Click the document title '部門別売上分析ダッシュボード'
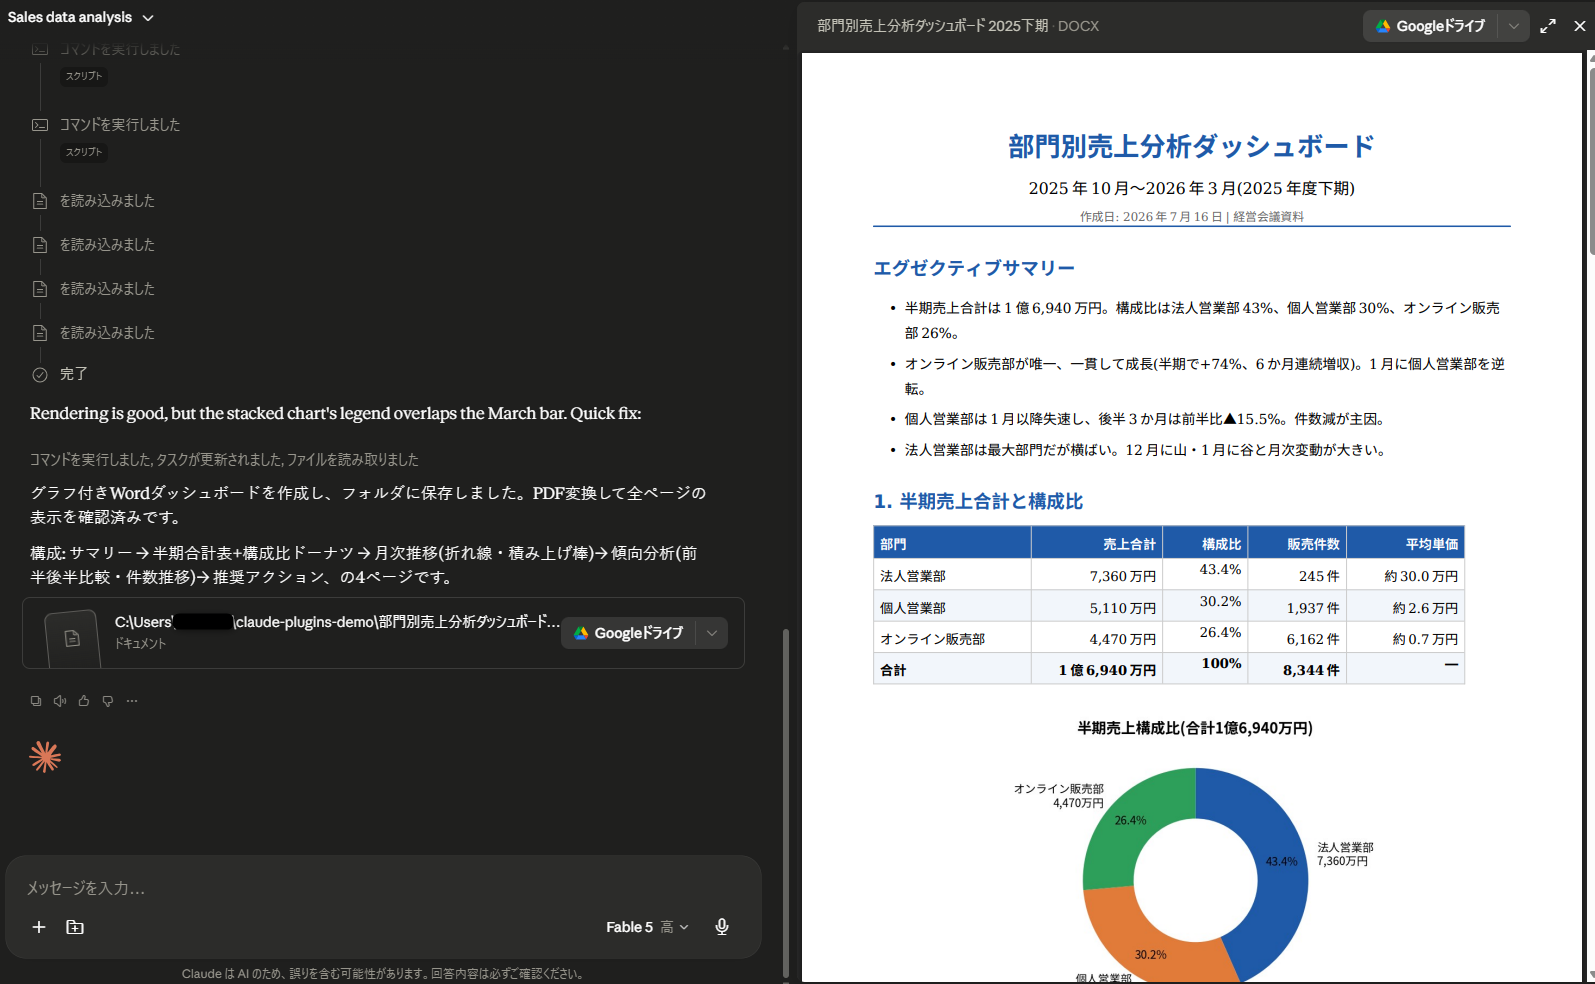Image resolution: width=1595 pixels, height=984 pixels. 1191,147
